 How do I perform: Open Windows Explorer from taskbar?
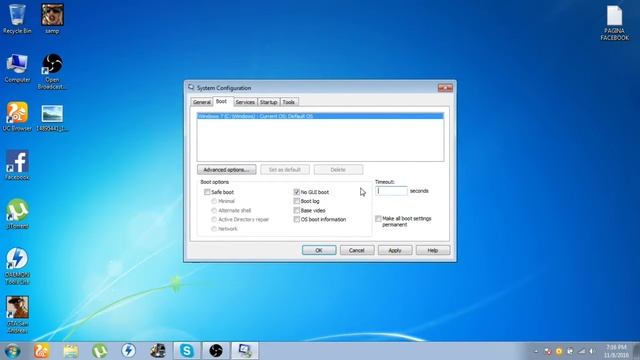click(x=71, y=351)
